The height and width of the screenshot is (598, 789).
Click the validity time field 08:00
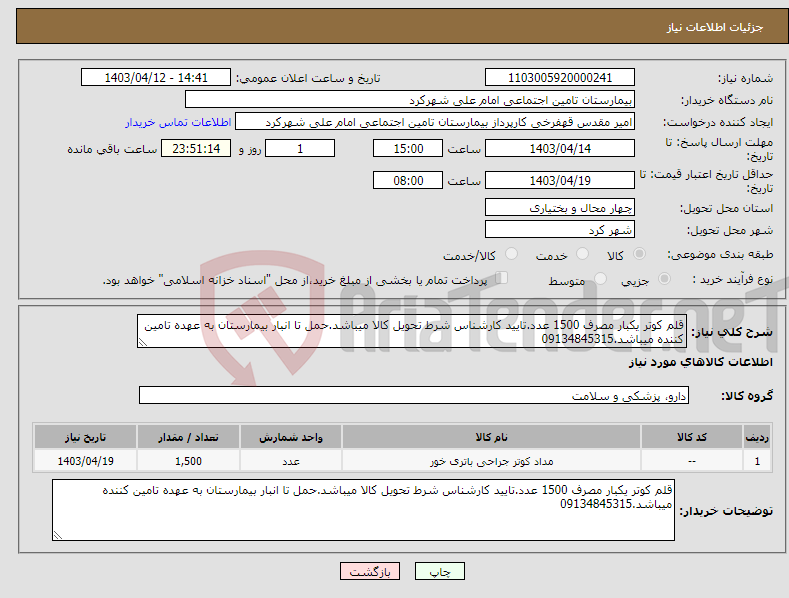click(x=408, y=180)
